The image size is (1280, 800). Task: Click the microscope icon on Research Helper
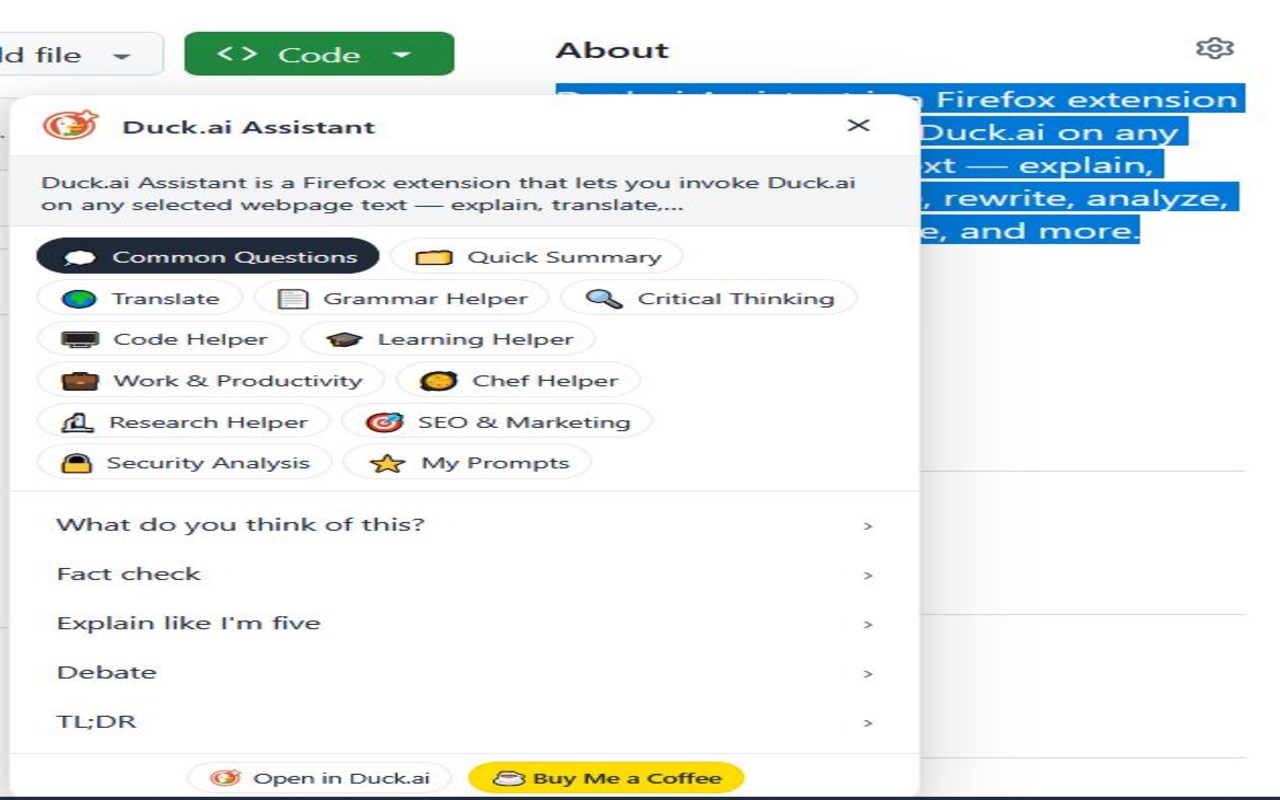click(x=77, y=422)
